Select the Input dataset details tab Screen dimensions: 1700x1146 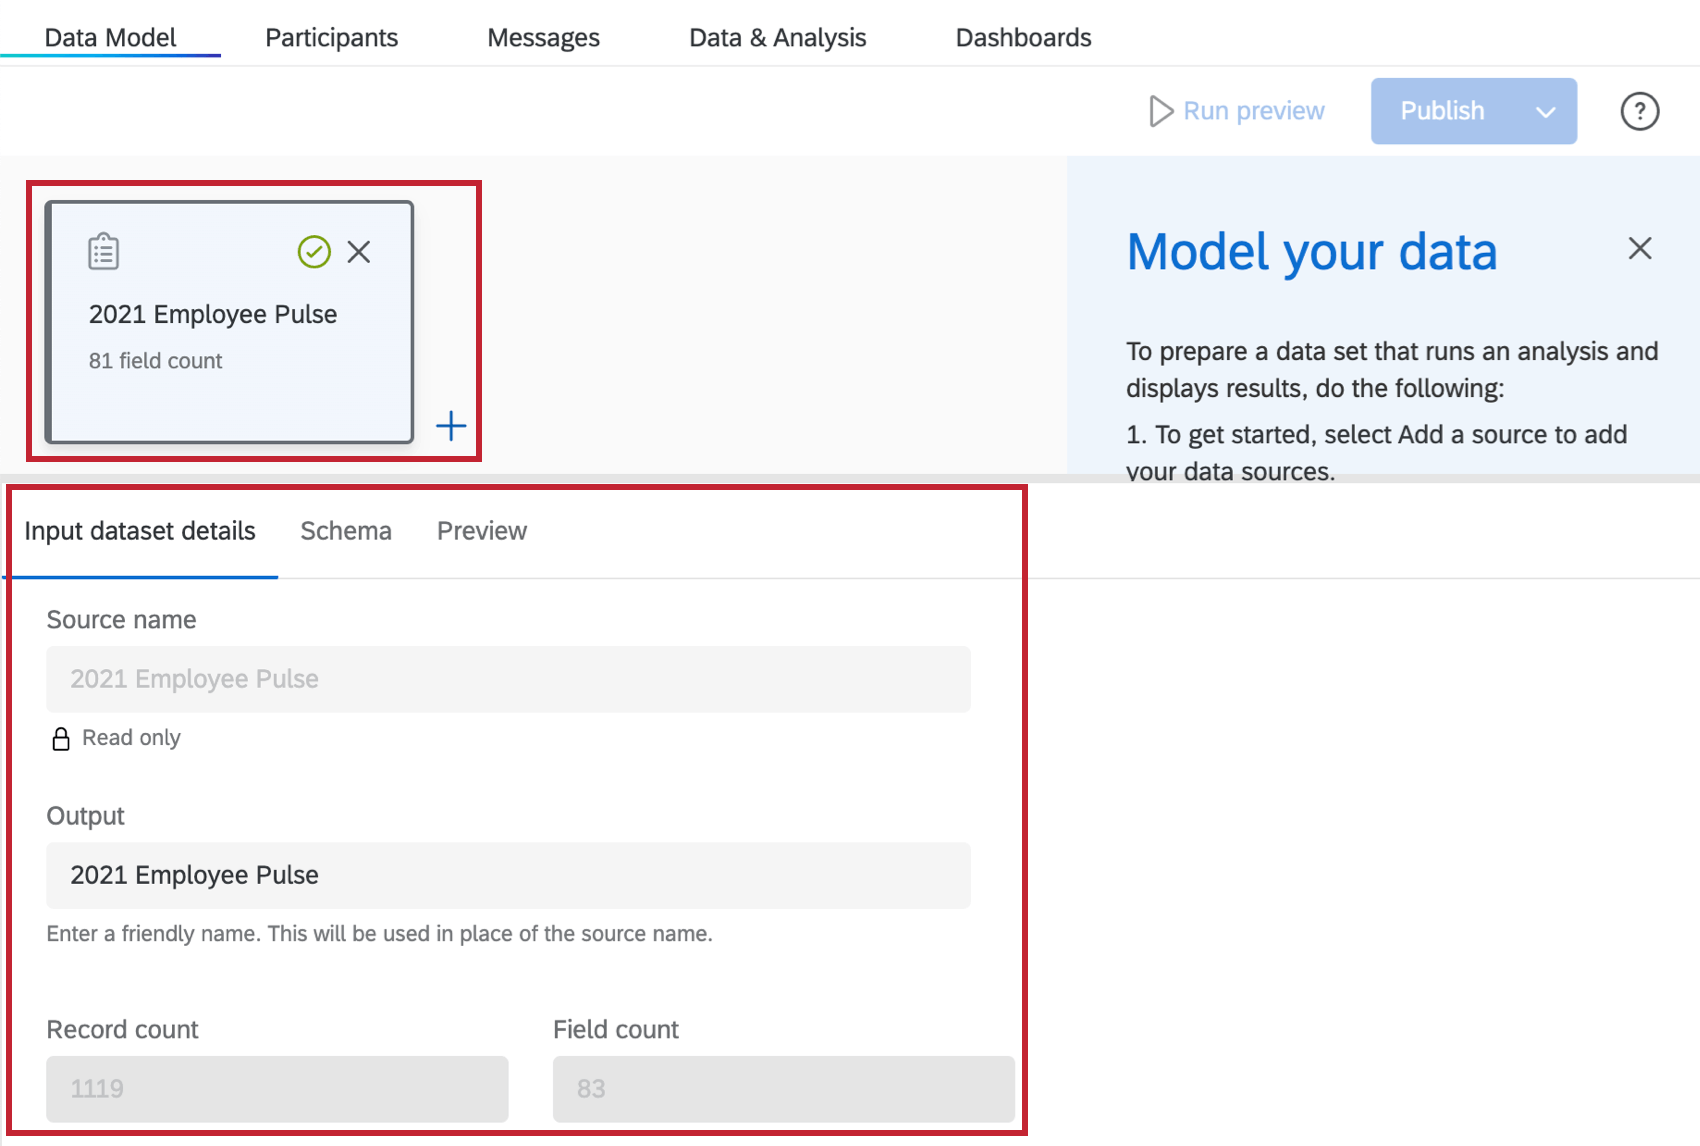(140, 531)
